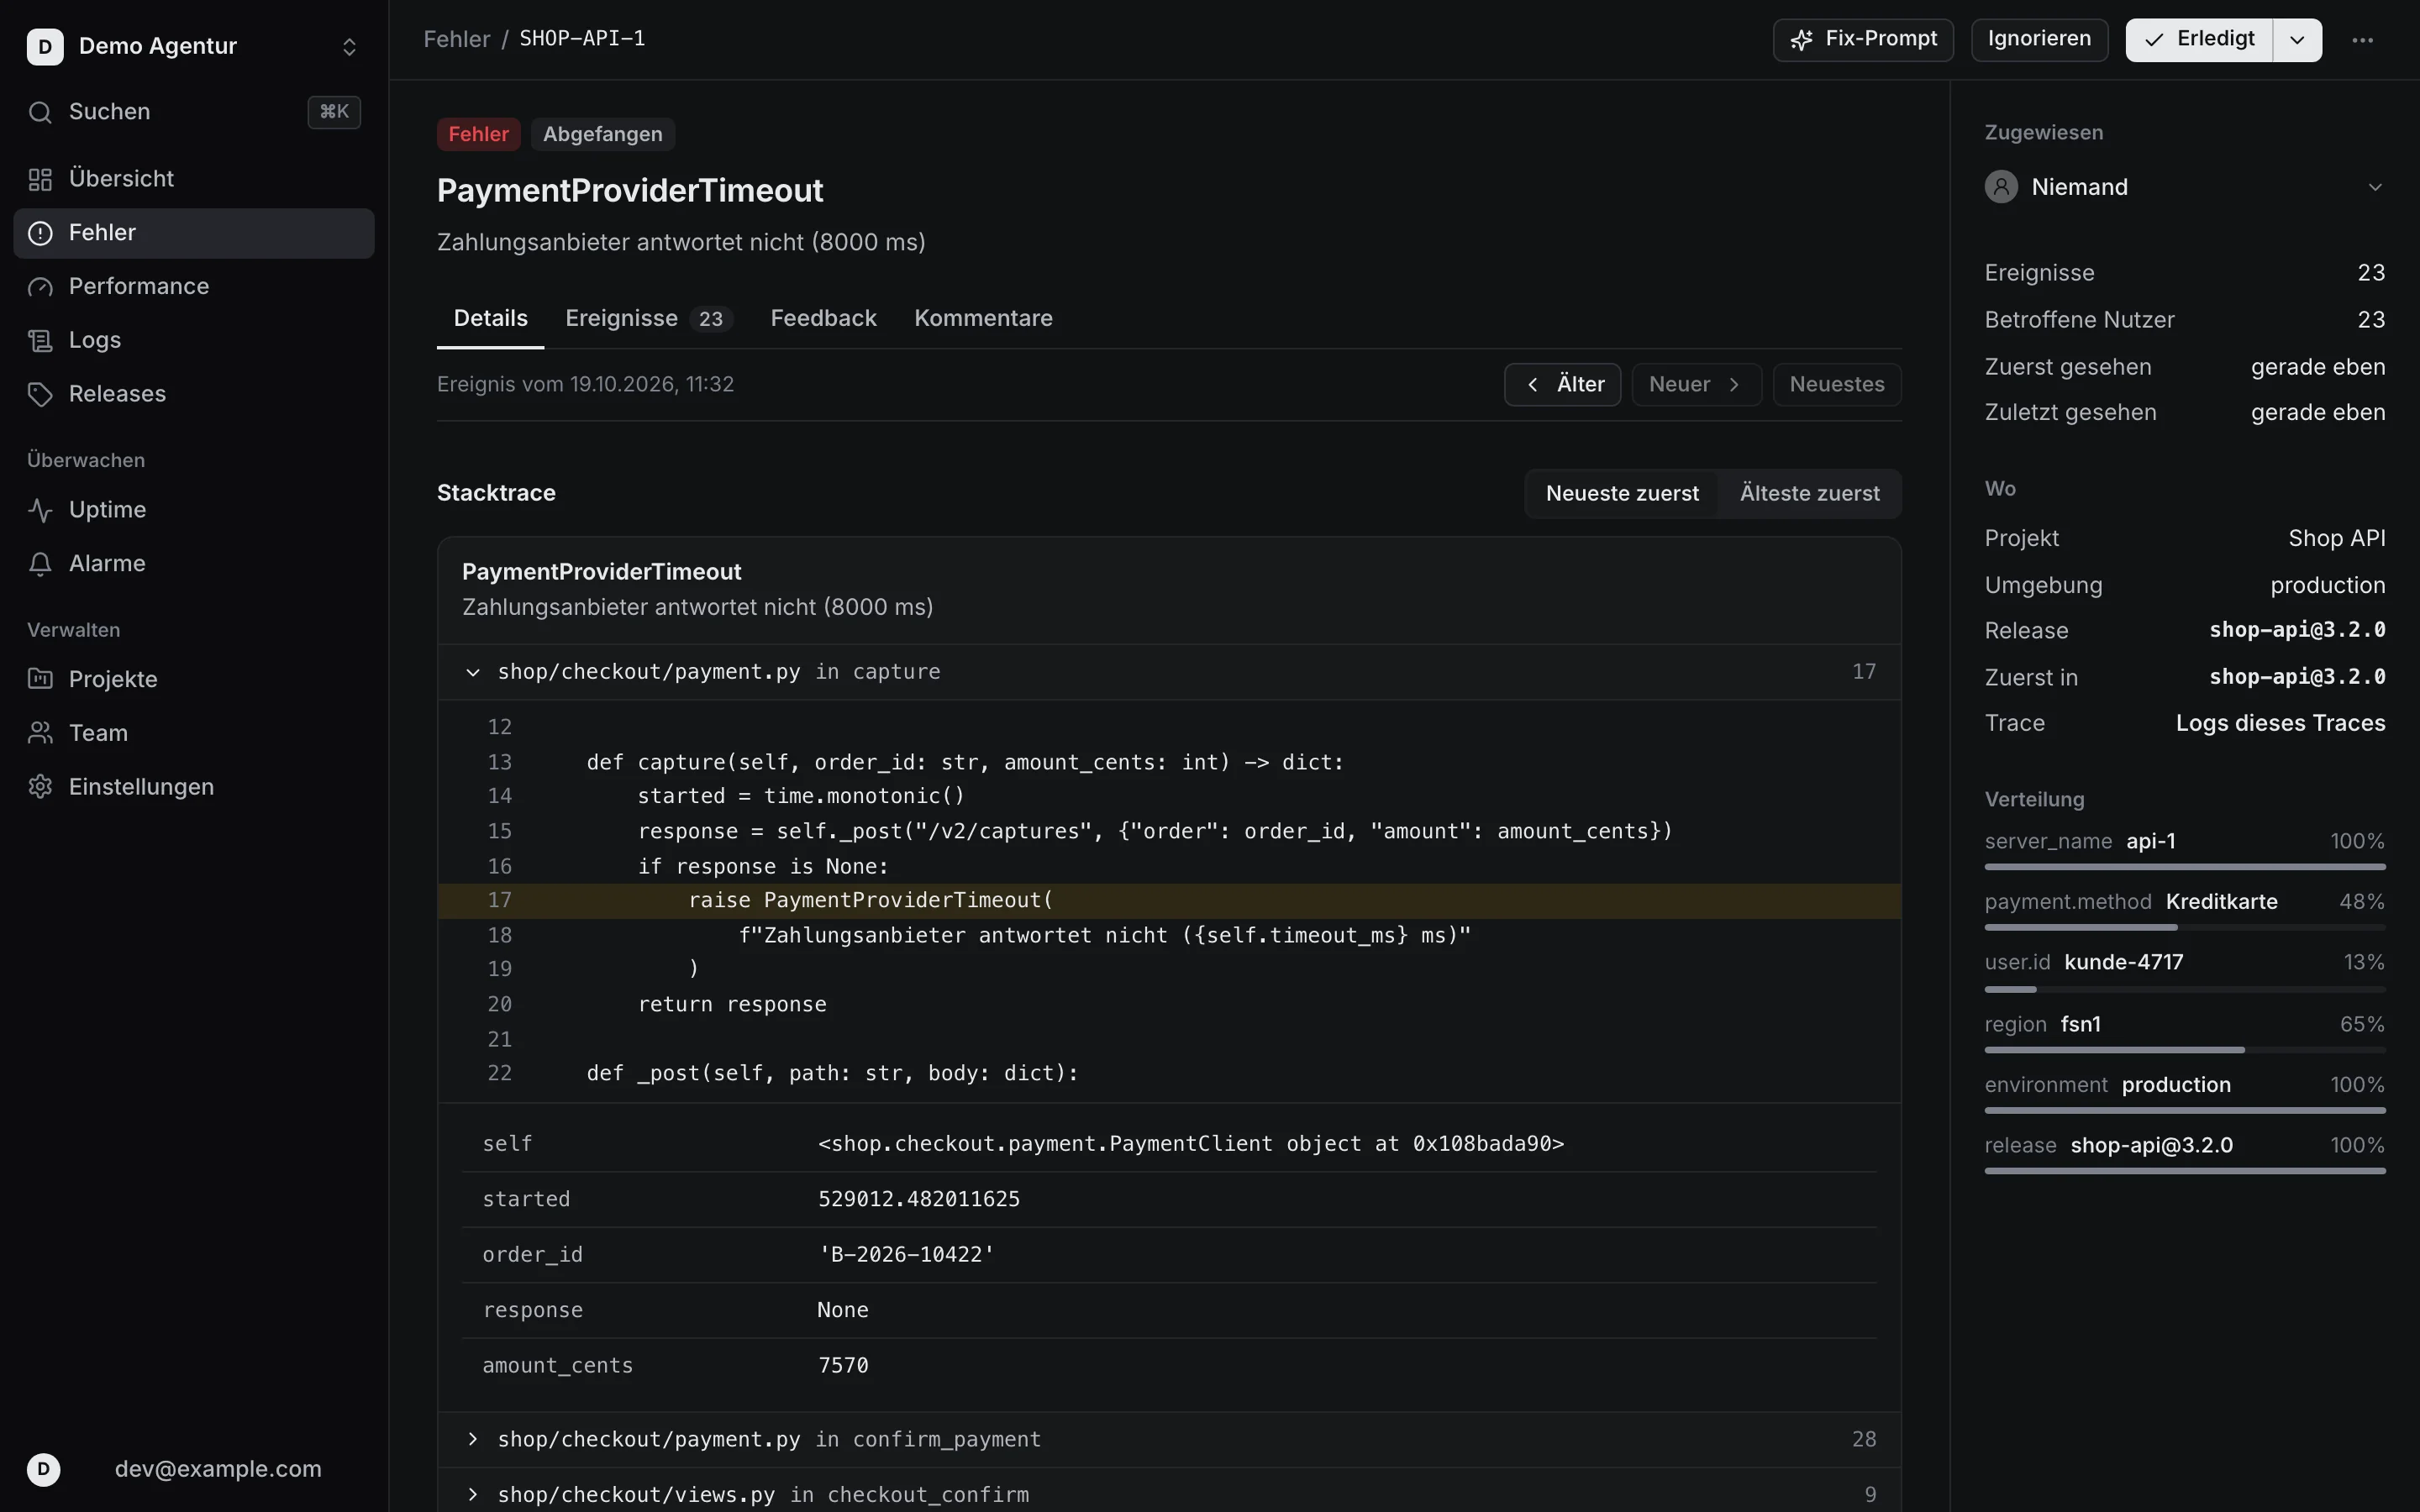The image size is (2420, 1512).
Task: Expand the checkout_confirm stack frame
Action: click(x=1169, y=1495)
